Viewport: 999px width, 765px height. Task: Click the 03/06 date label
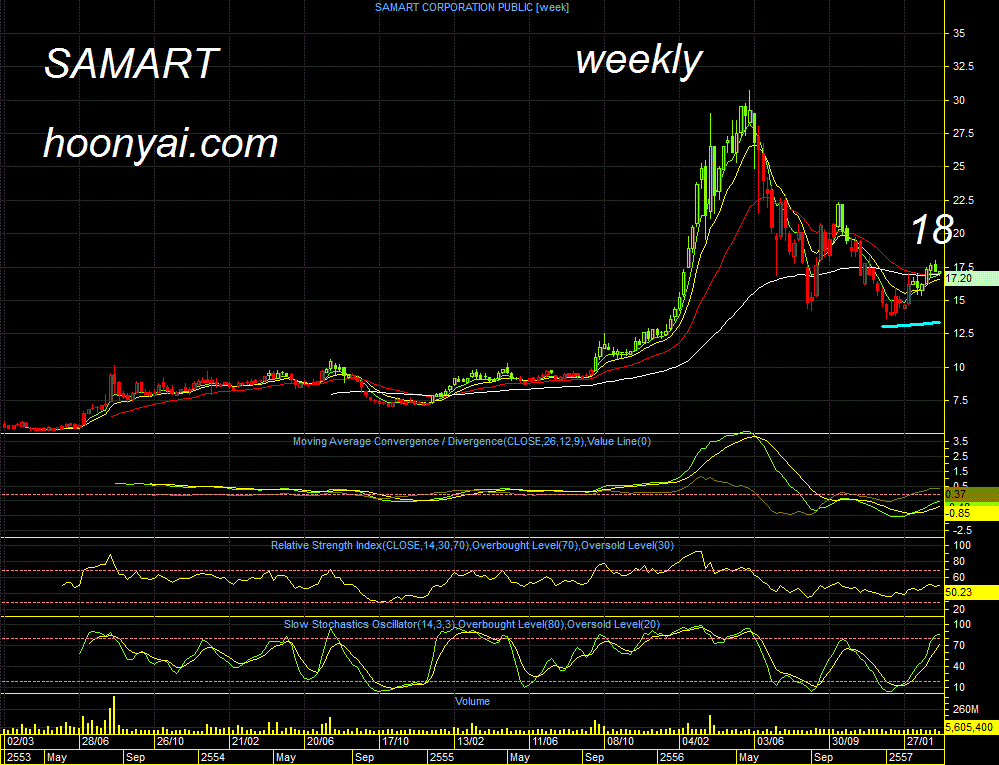[770, 741]
